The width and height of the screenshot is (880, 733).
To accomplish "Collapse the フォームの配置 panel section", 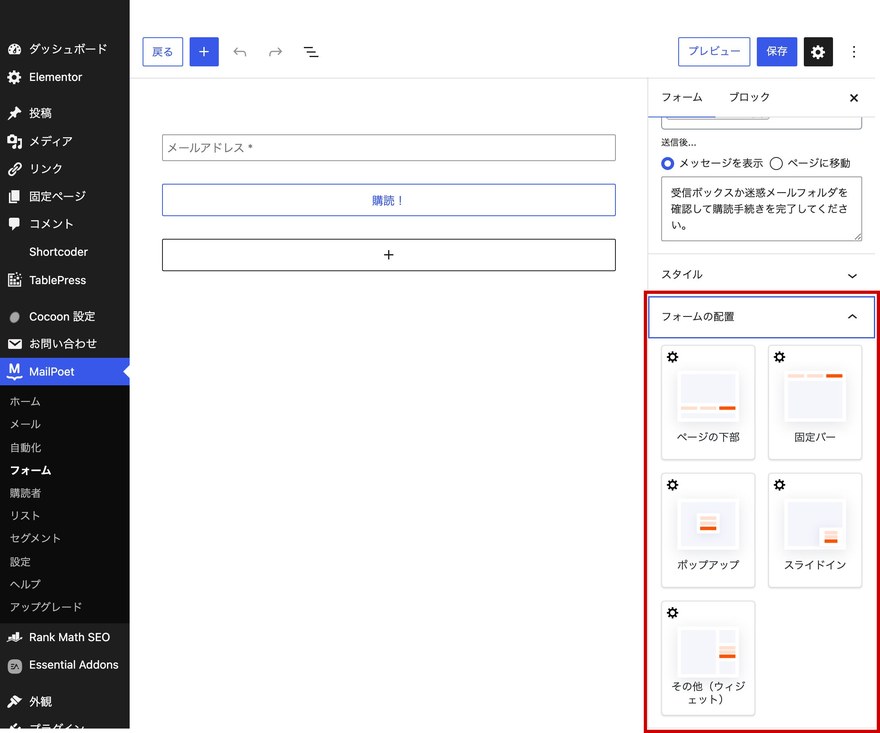I will point(761,317).
